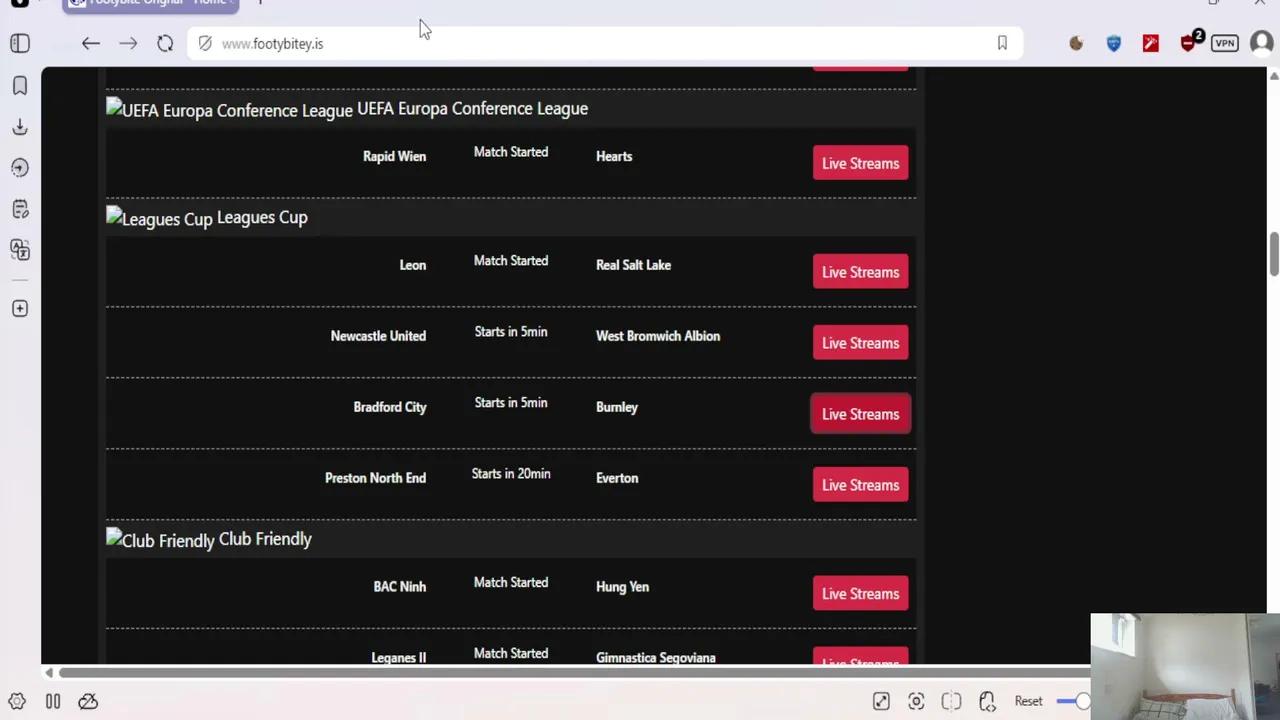The image size is (1280, 720).
Task: Click the Bradford City team name
Action: pos(390,407)
